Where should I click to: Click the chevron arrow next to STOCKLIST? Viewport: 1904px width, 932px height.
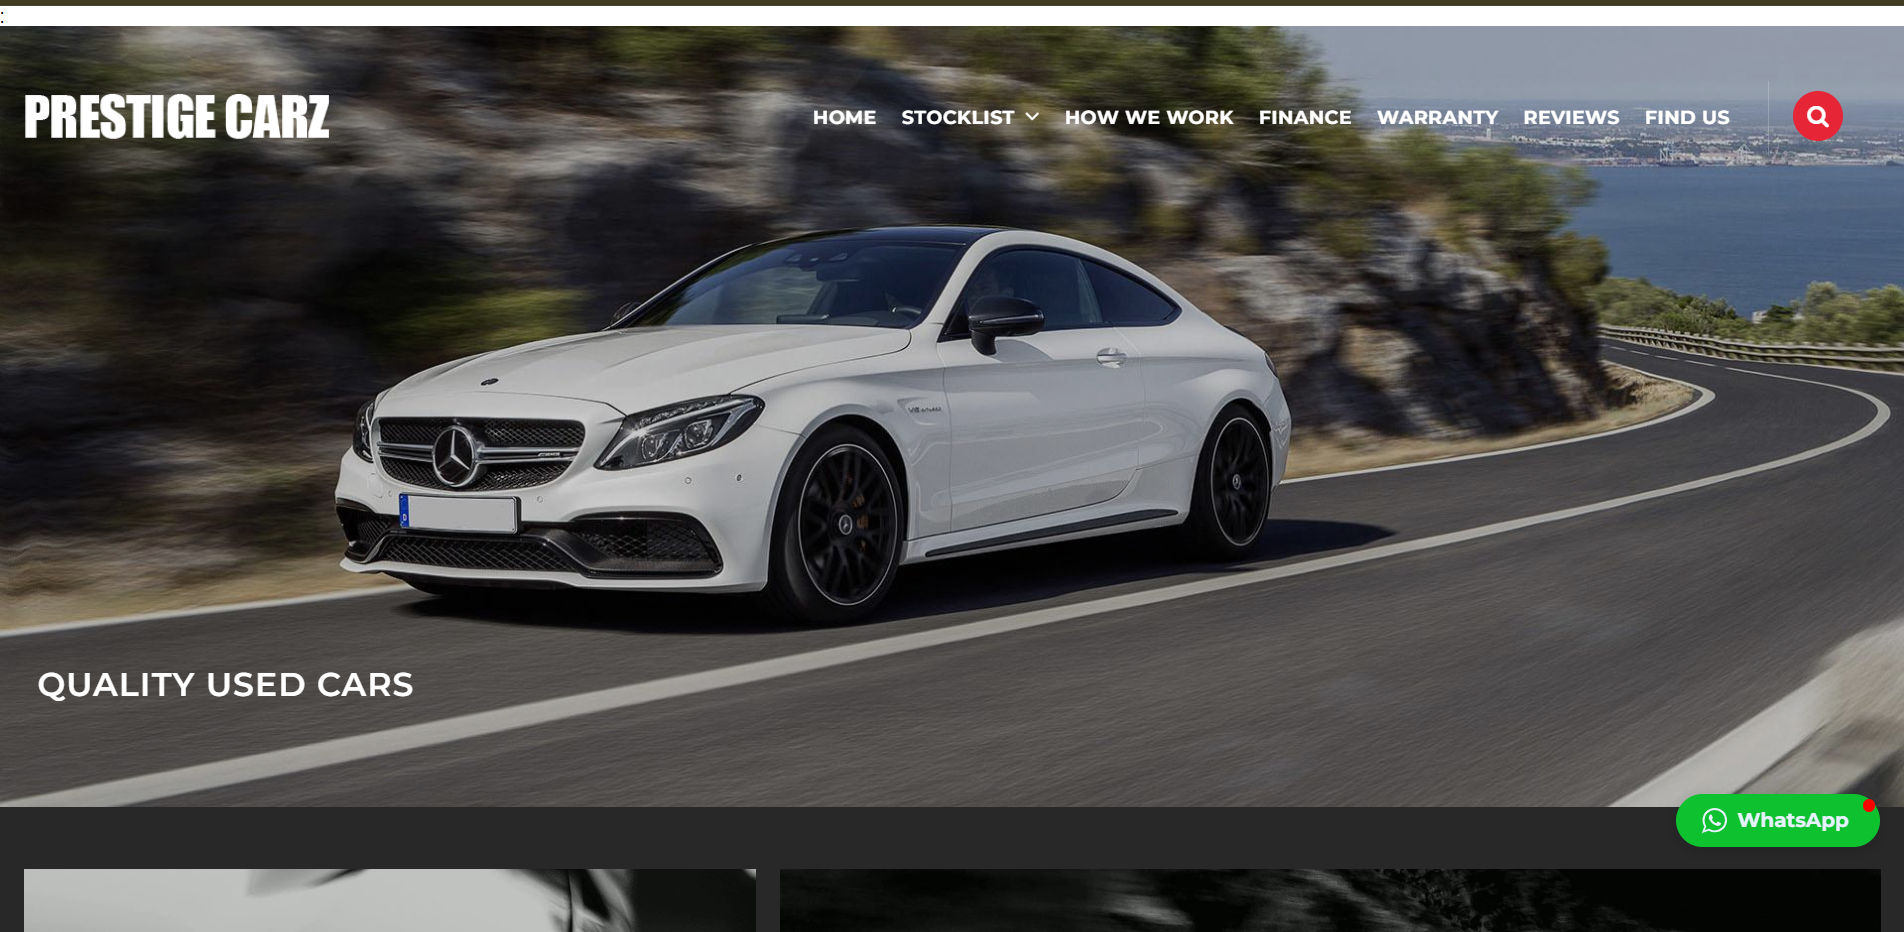coord(1033,117)
